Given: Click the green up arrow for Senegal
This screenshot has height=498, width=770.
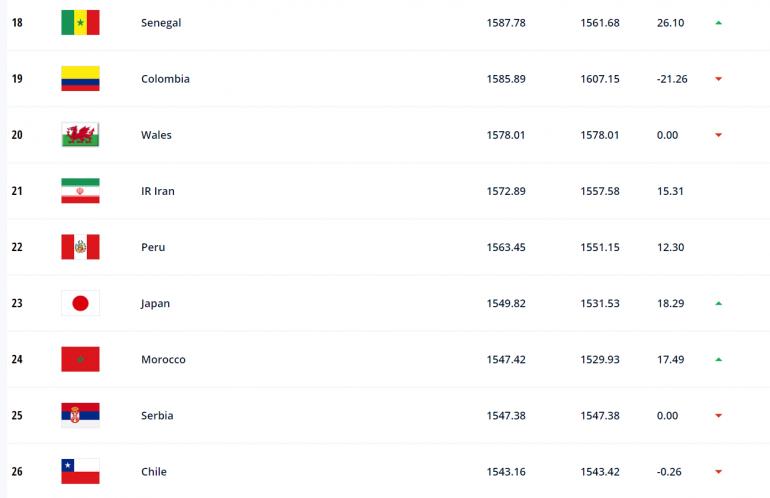Looking at the screenshot, I should (x=718, y=23).
